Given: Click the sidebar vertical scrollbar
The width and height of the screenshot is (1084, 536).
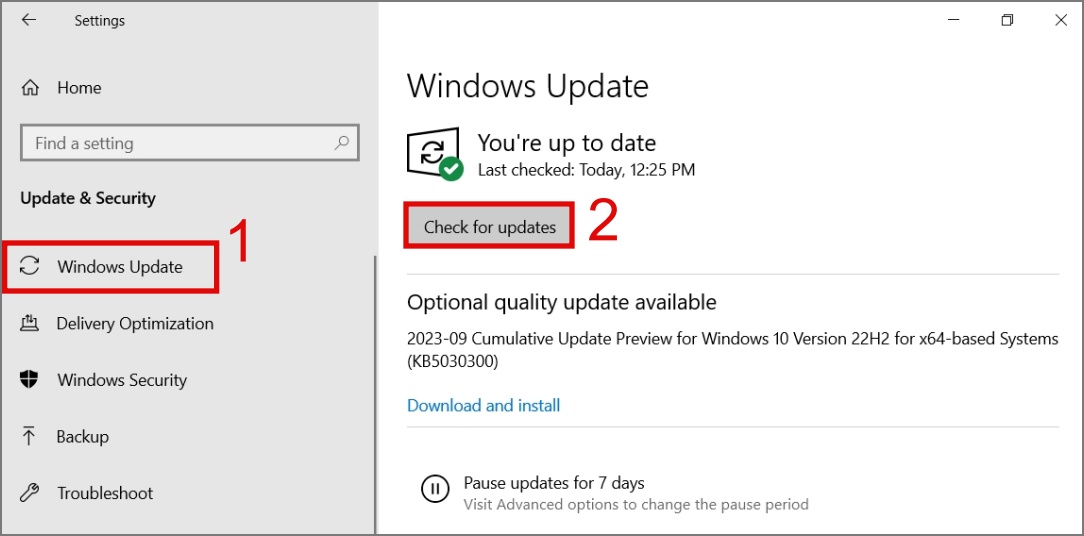Looking at the screenshot, I should 375,390.
